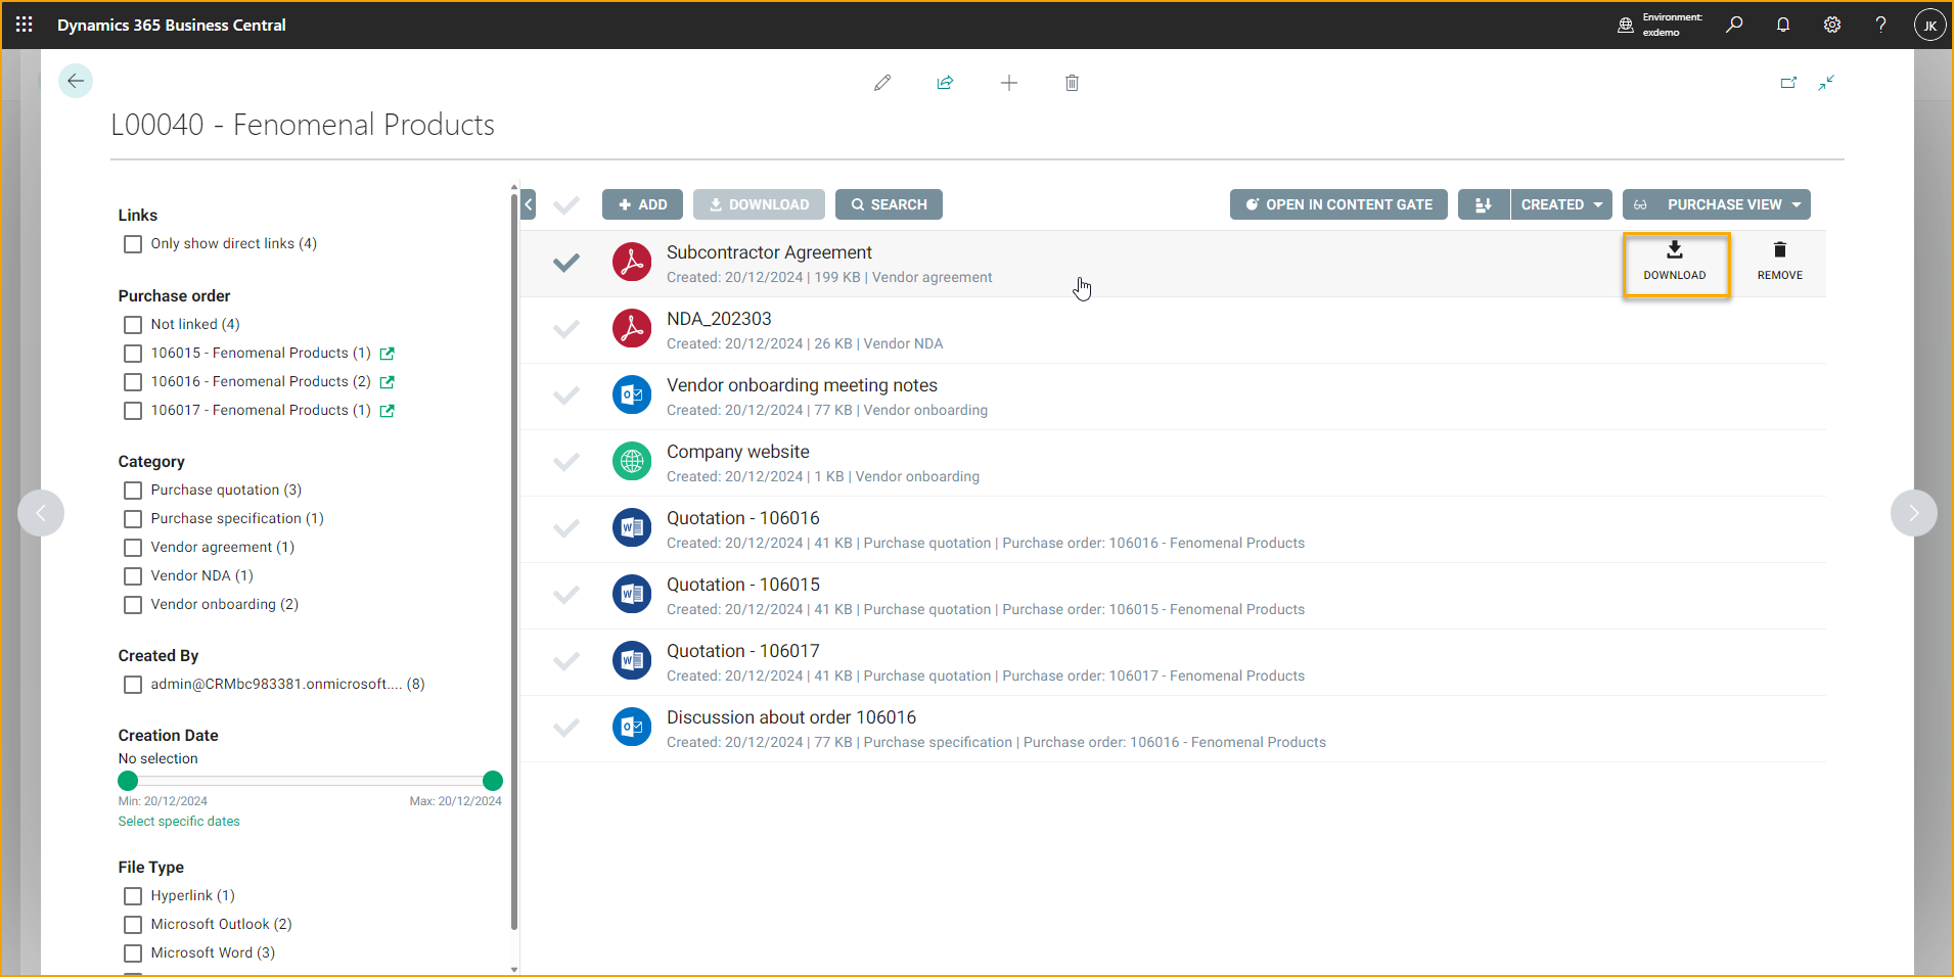Click the pencil edit icon
The image size is (1954, 977).
pos(882,83)
